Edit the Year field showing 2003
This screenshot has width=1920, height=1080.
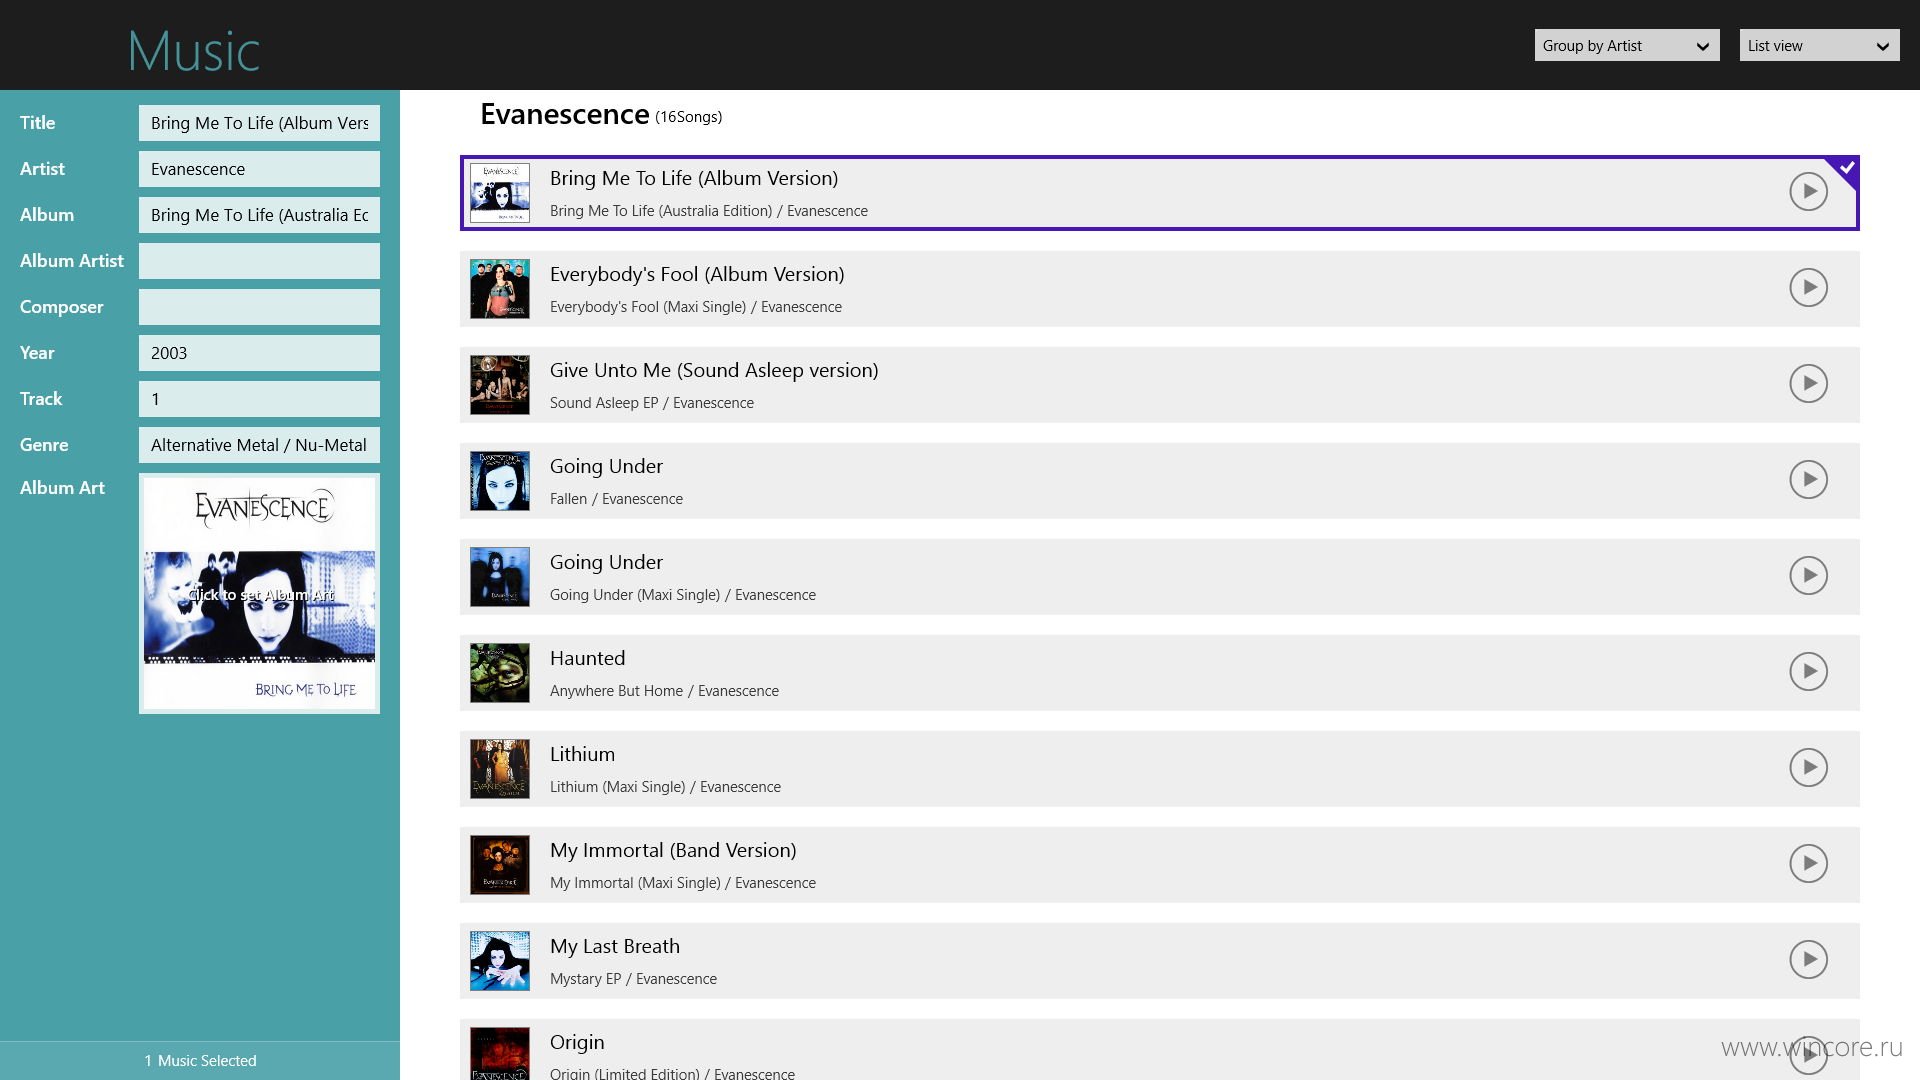click(259, 353)
